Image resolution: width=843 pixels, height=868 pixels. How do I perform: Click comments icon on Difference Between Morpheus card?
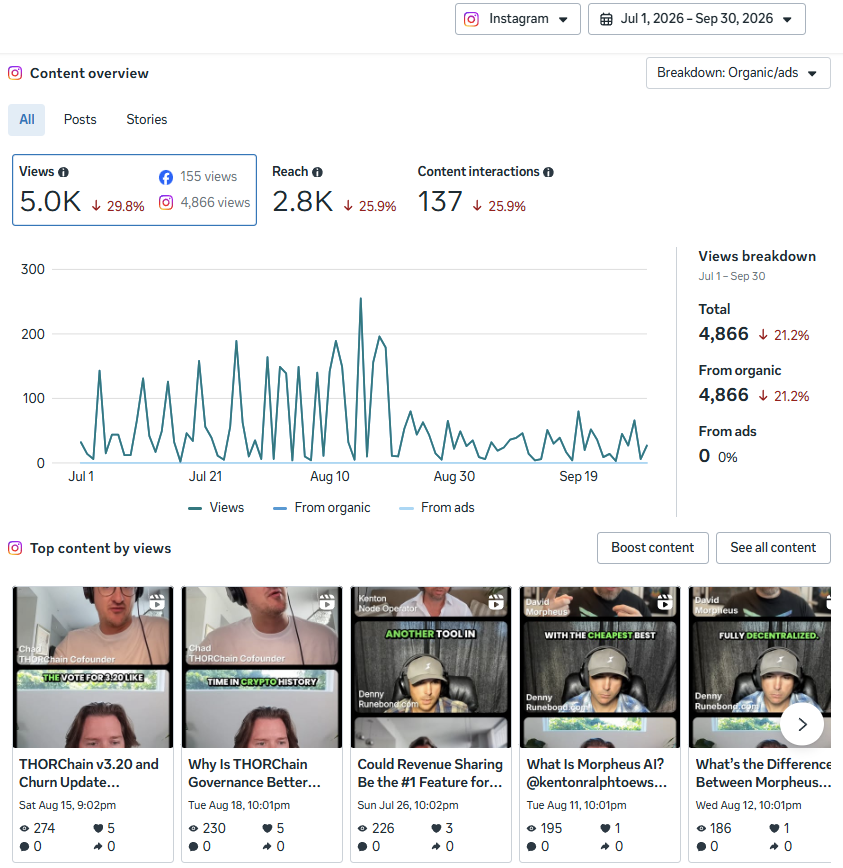(701, 846)
